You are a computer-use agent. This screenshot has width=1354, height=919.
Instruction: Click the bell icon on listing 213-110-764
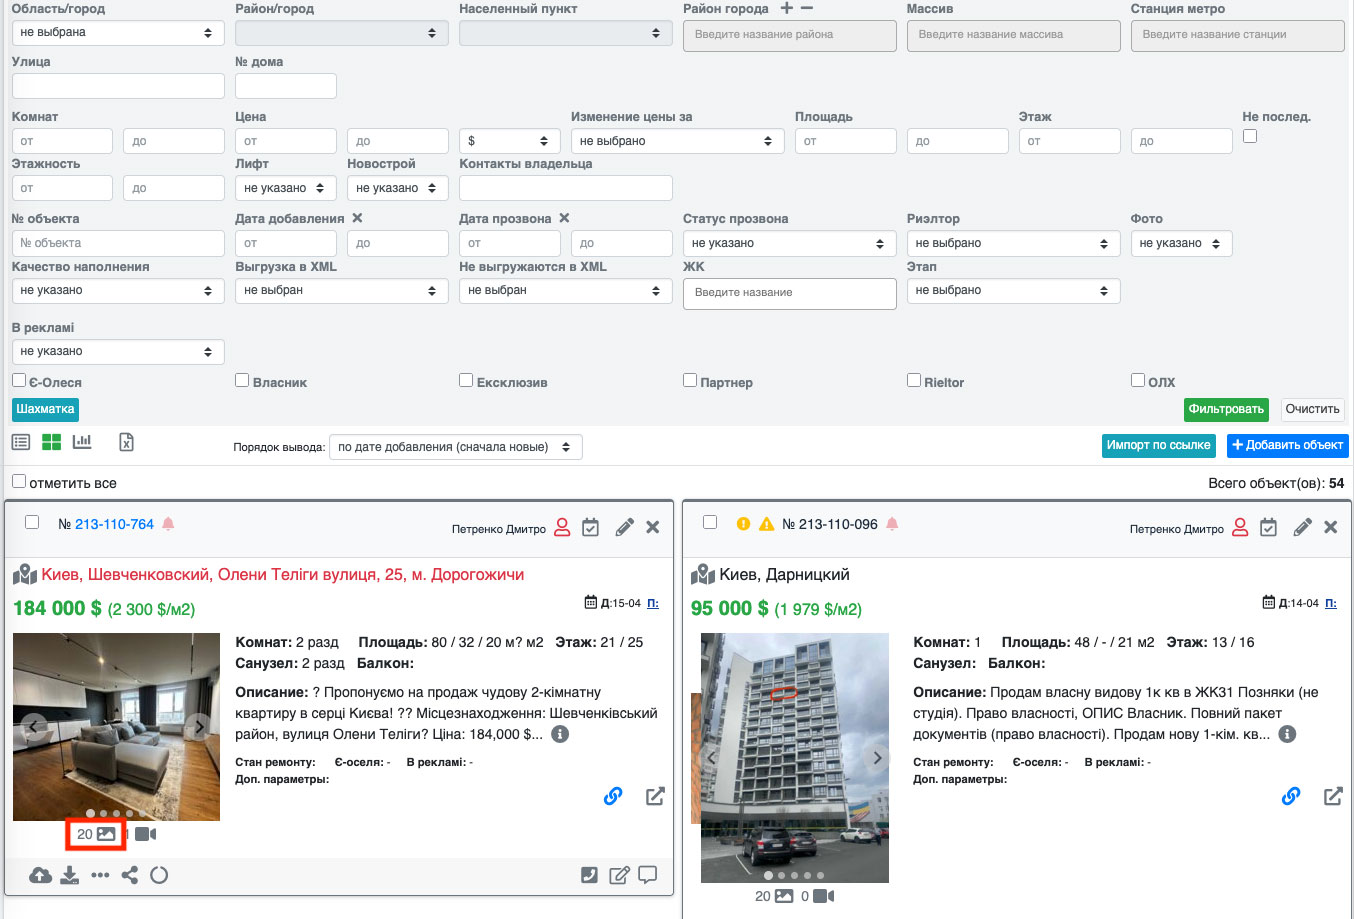(168, 524)
